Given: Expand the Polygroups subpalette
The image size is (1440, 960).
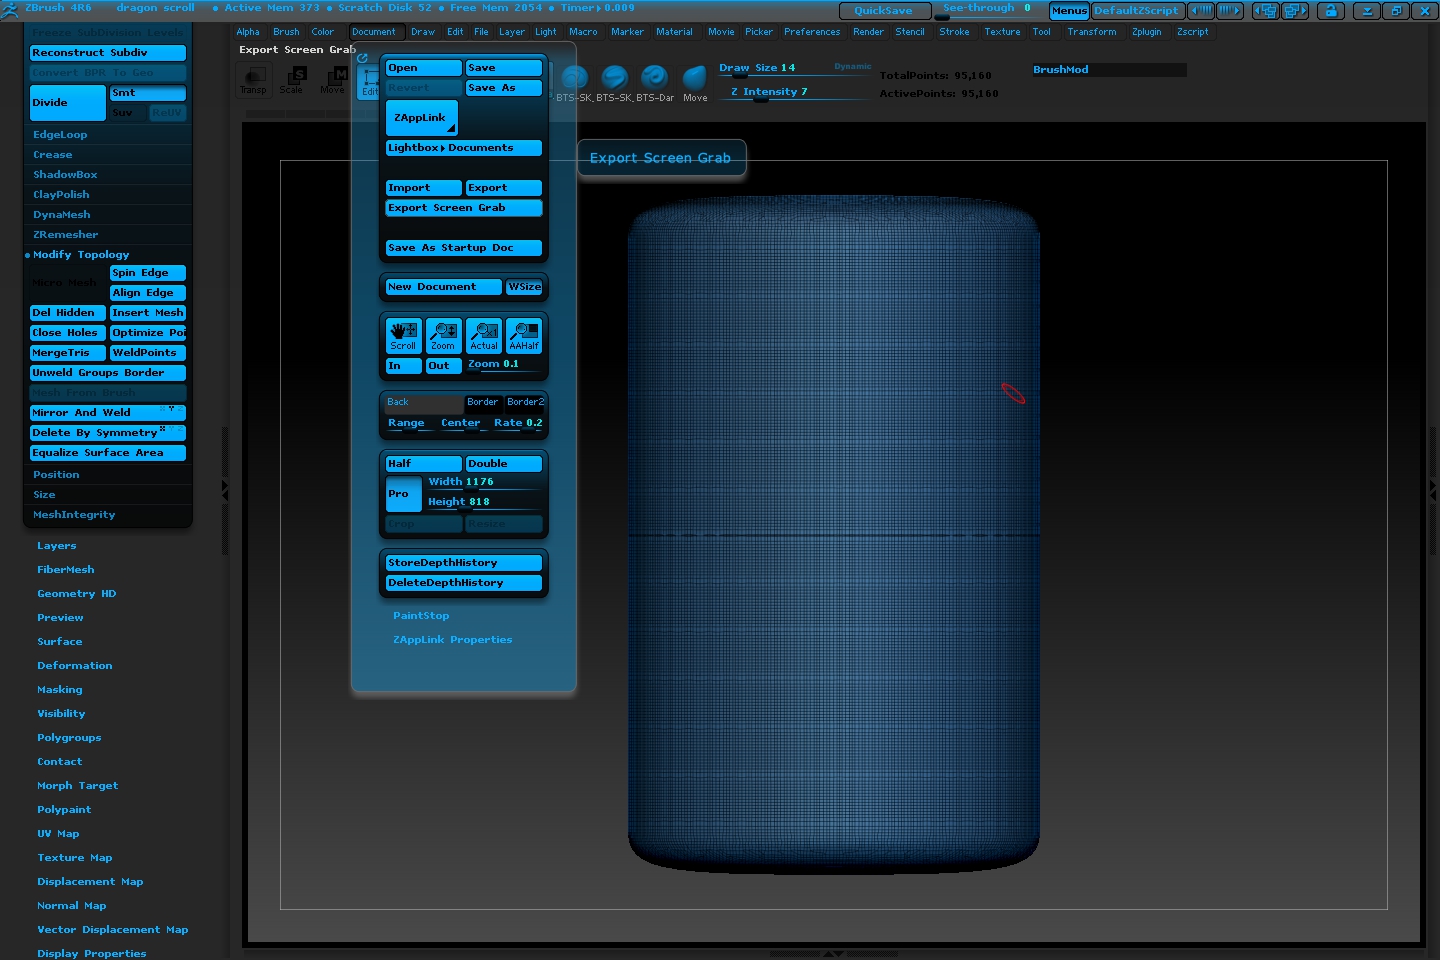Looking at the screenshot, I should [69, 738].
